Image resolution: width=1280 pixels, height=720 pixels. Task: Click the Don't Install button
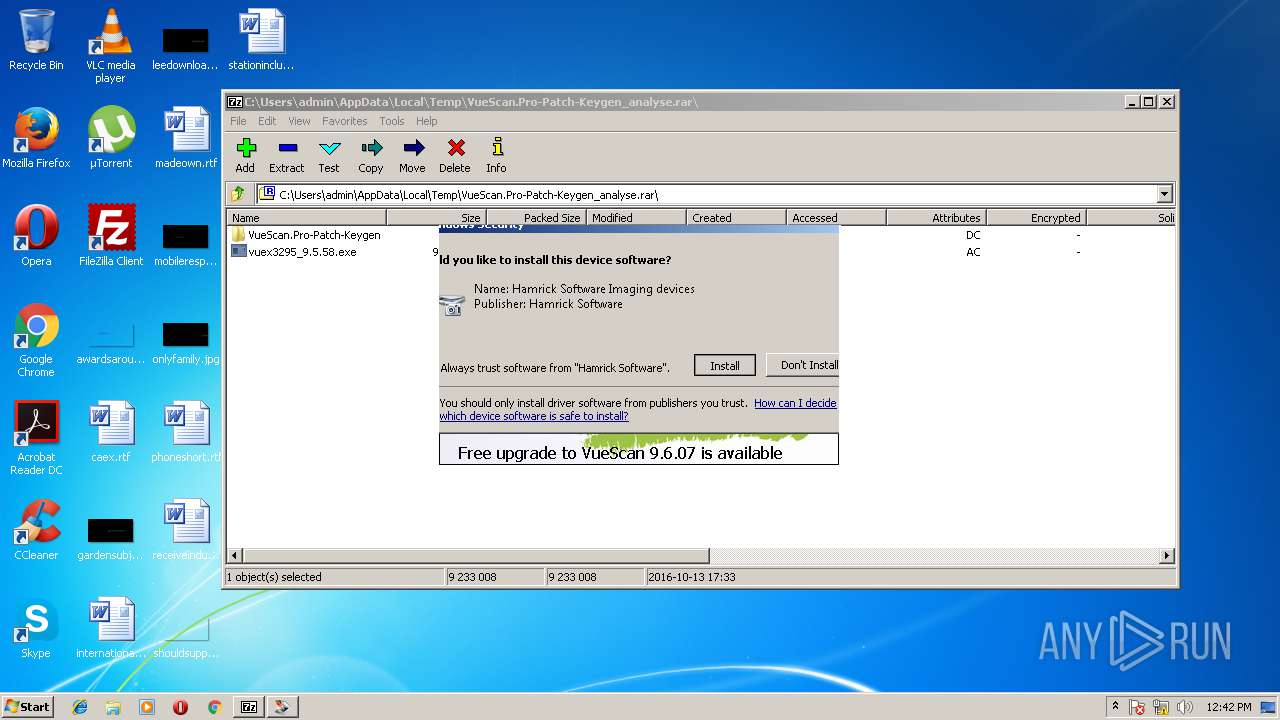803,365
